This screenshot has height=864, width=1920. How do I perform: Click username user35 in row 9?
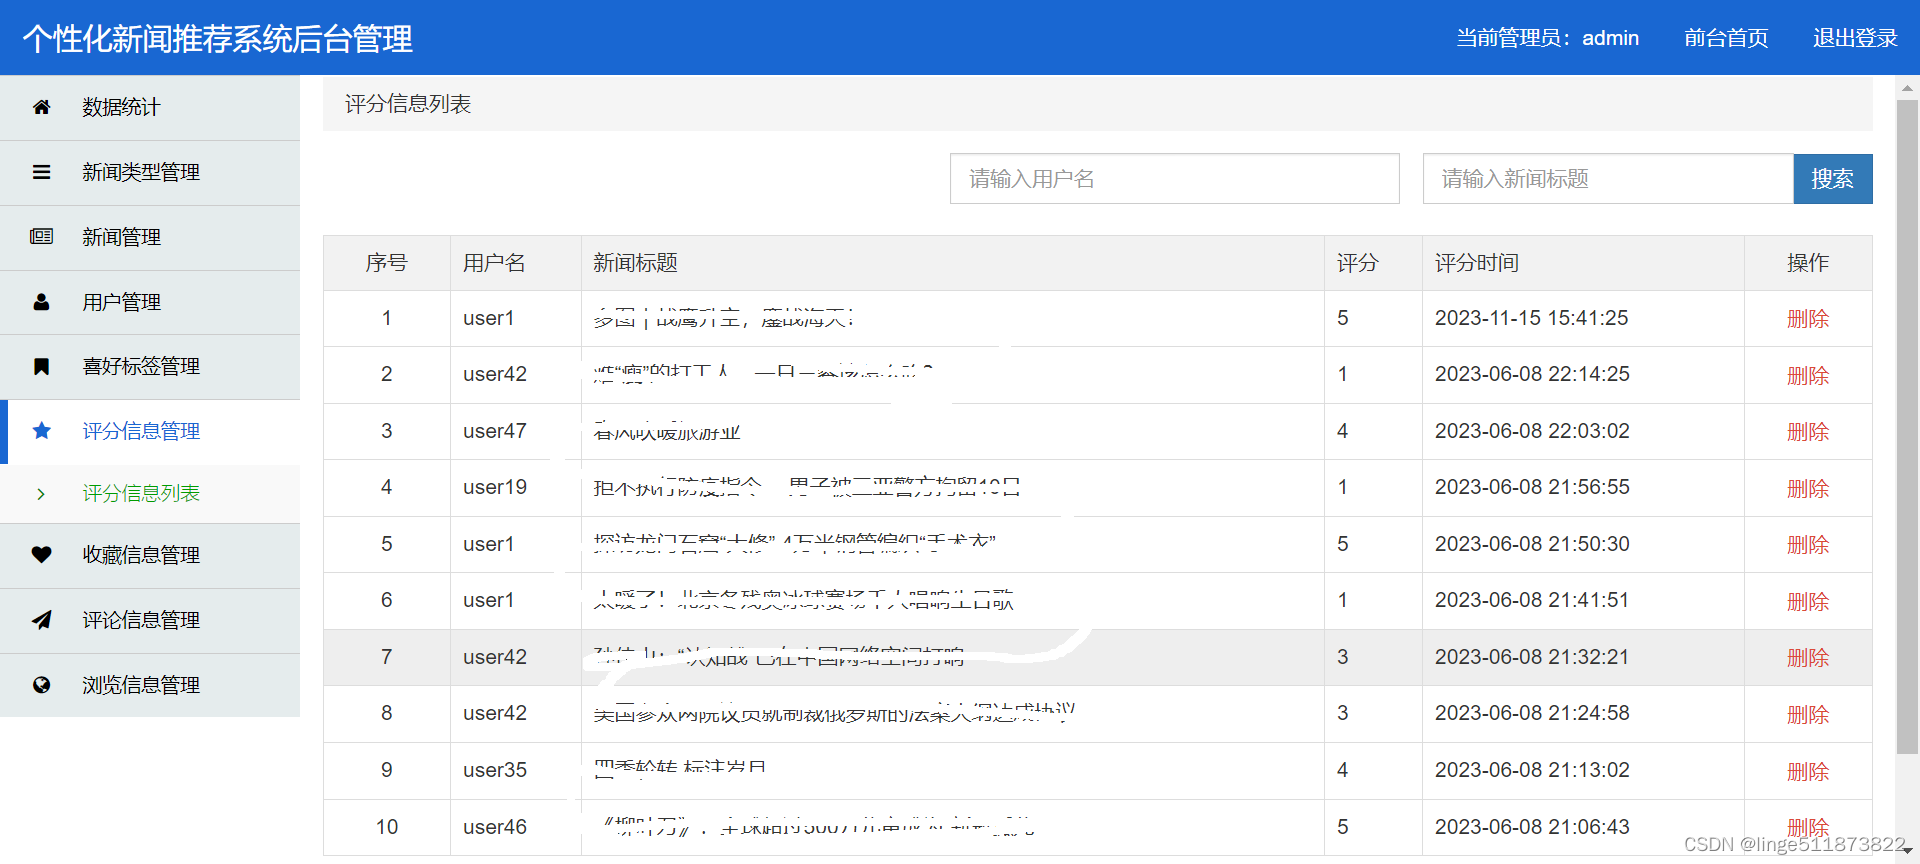pos(494,770)
